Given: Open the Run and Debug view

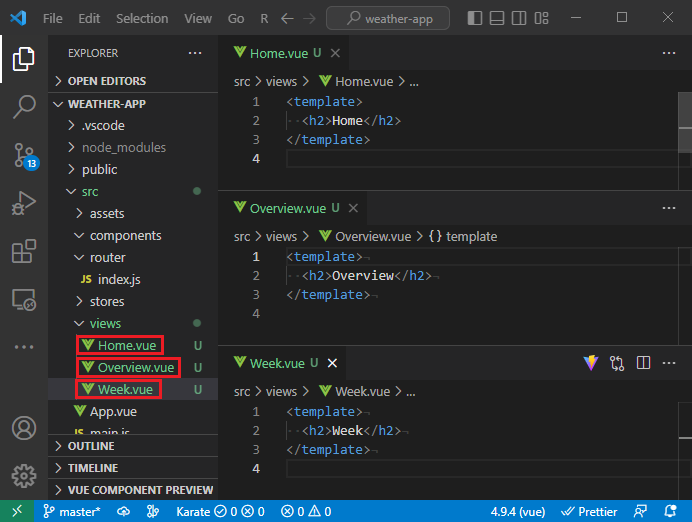Looking at the screenshot, I should [x=23, y=203].
